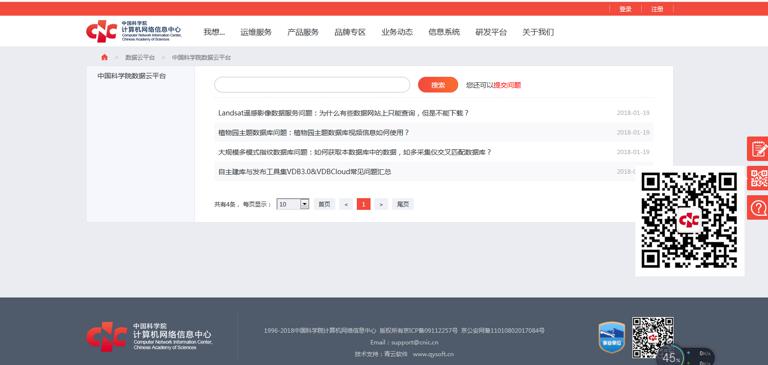
Task: Open the 业务动态 menu
Action: pos(397,32)
